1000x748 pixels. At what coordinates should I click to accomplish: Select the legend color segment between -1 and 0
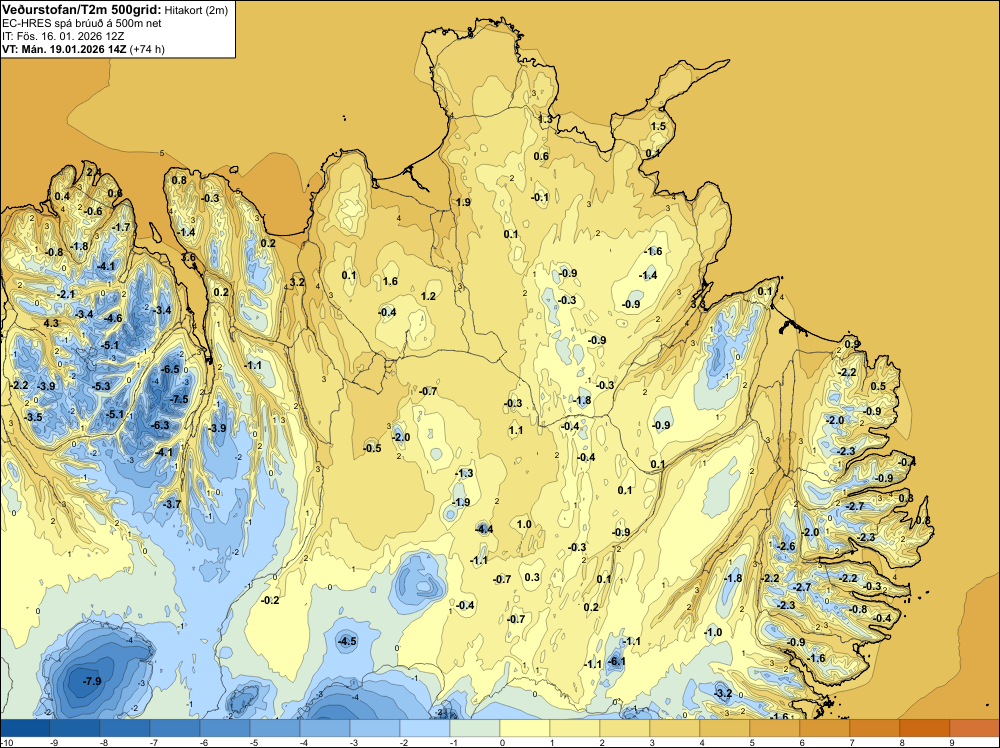tap(474, 728)
